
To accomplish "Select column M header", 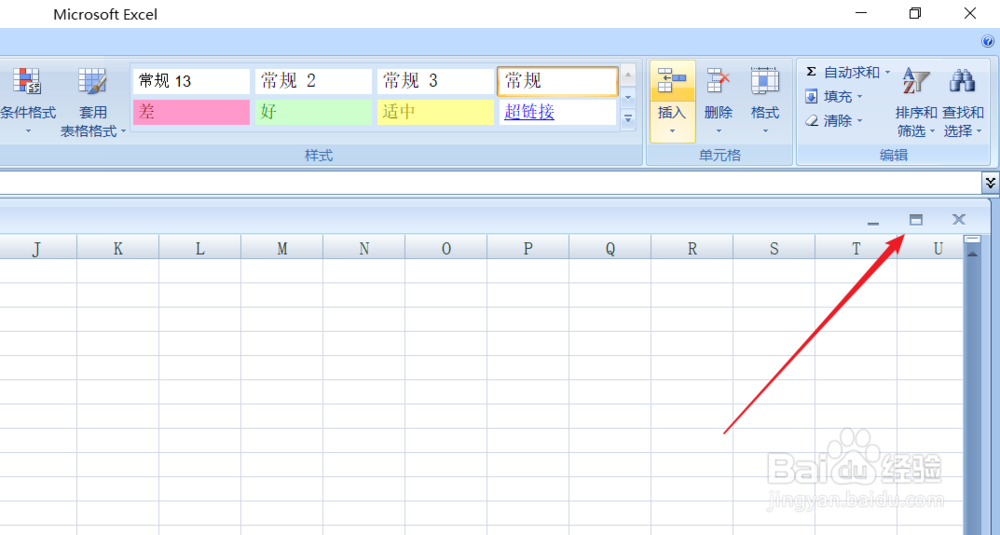I will click(x=282, y=247).
